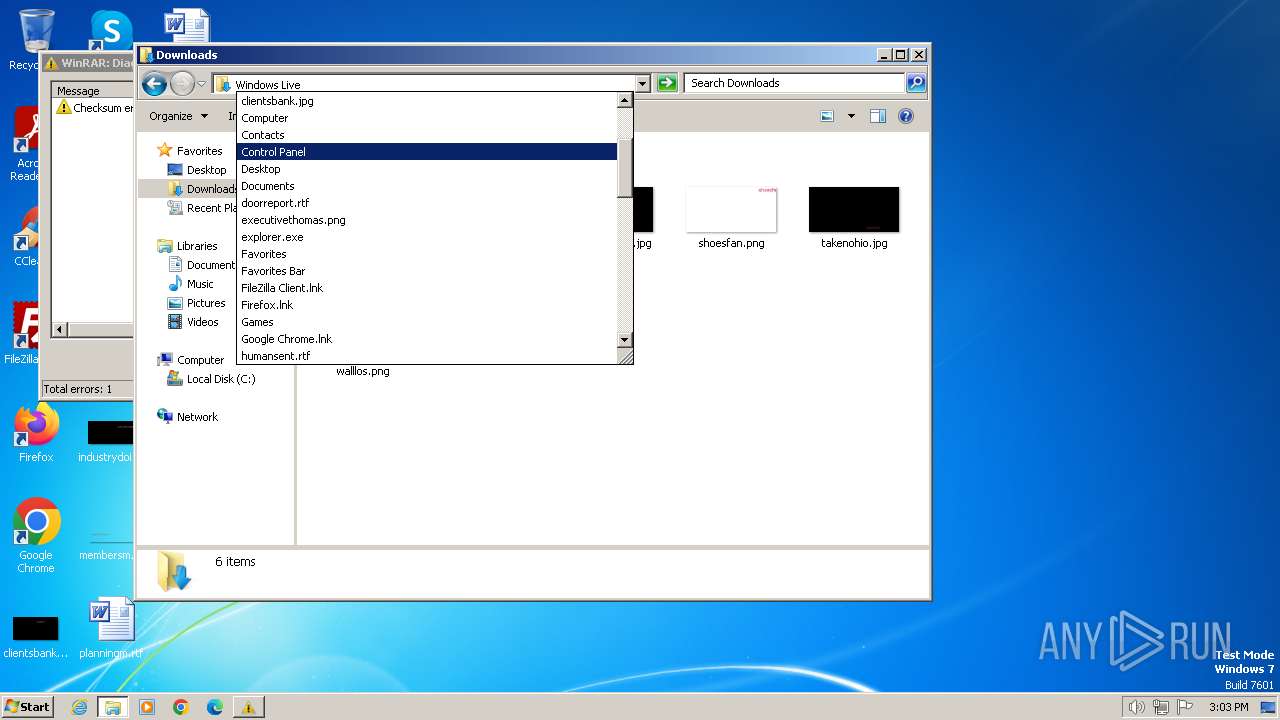Image resolution: width=1280 pixels, height=720 pixels.
Task: Select Computer in the address dropdown list
Action: [x=427, y=118]
